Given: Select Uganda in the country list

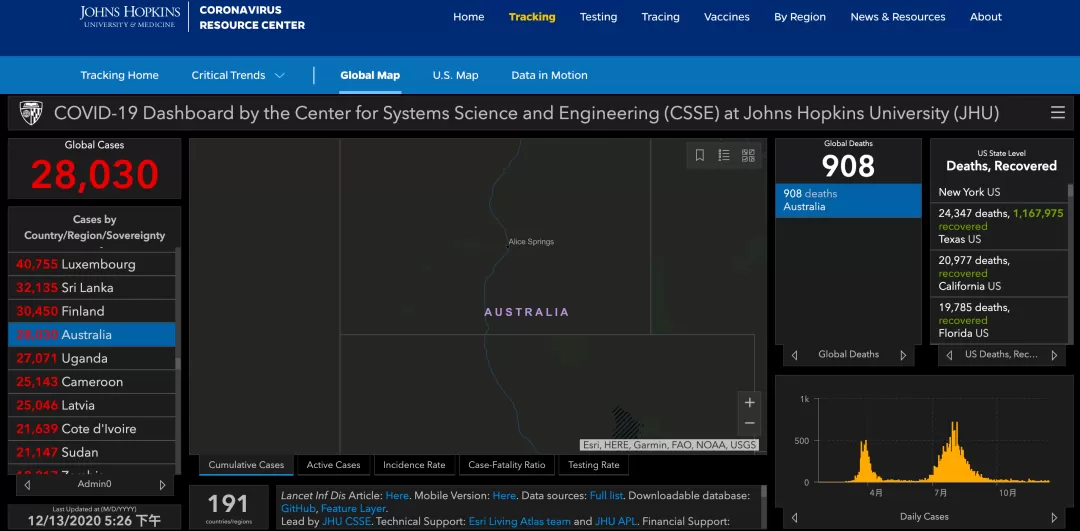Looking at the screenshot, I should [92, 358].
